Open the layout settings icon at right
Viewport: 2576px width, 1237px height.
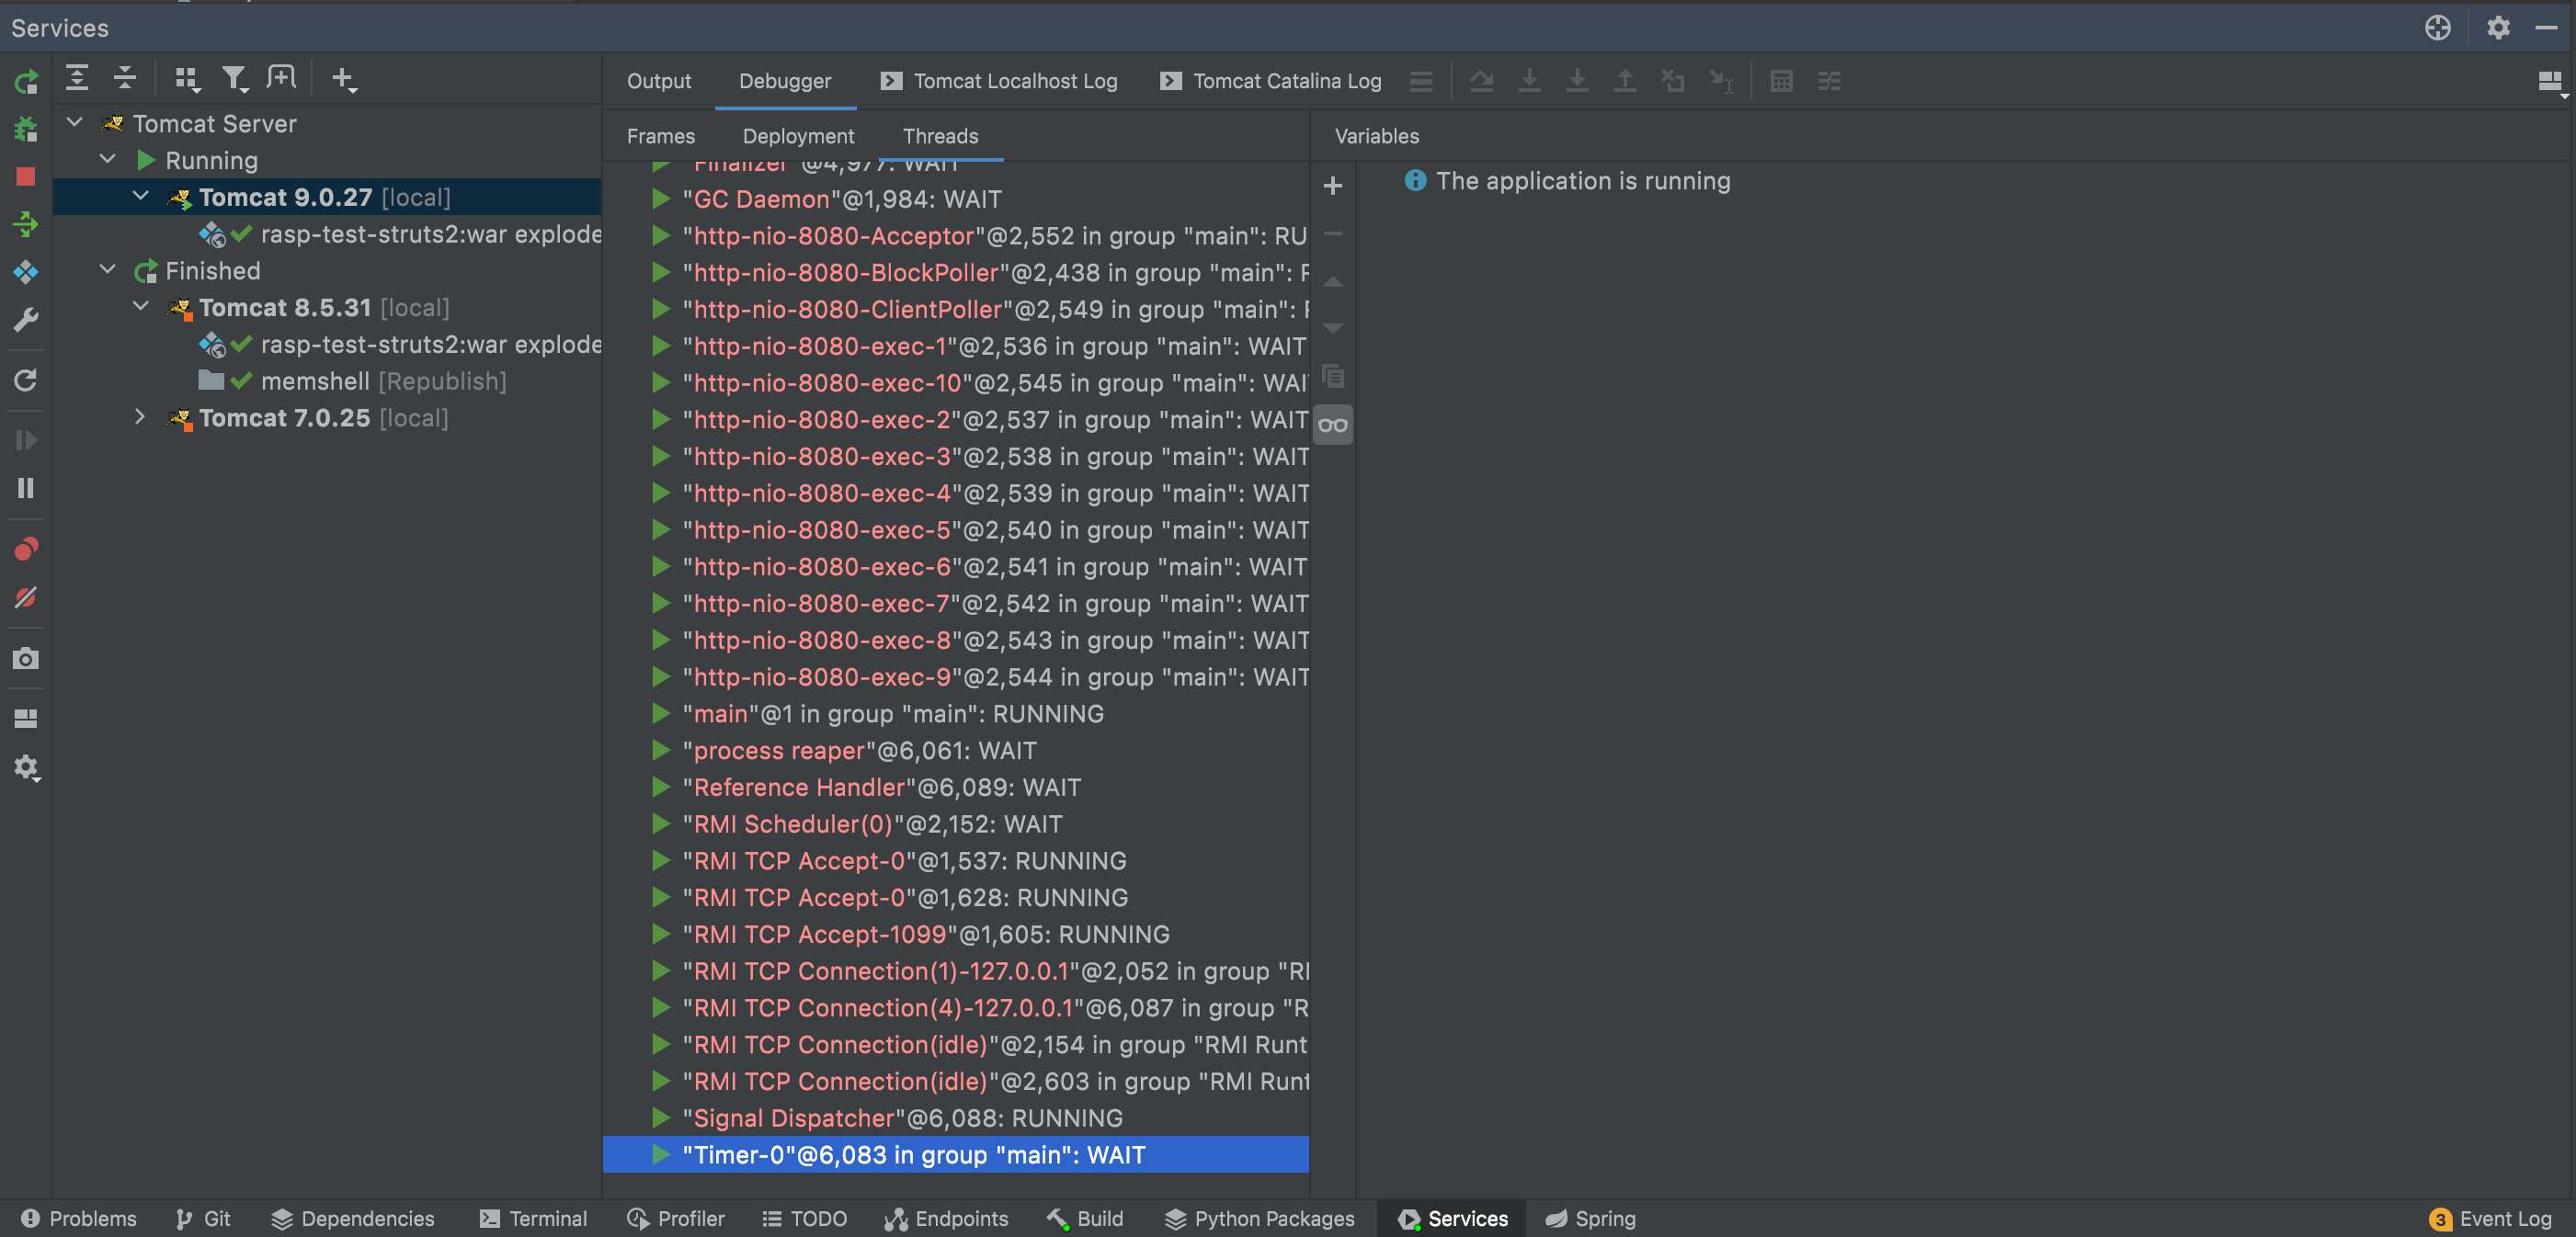pos(2551,82)
